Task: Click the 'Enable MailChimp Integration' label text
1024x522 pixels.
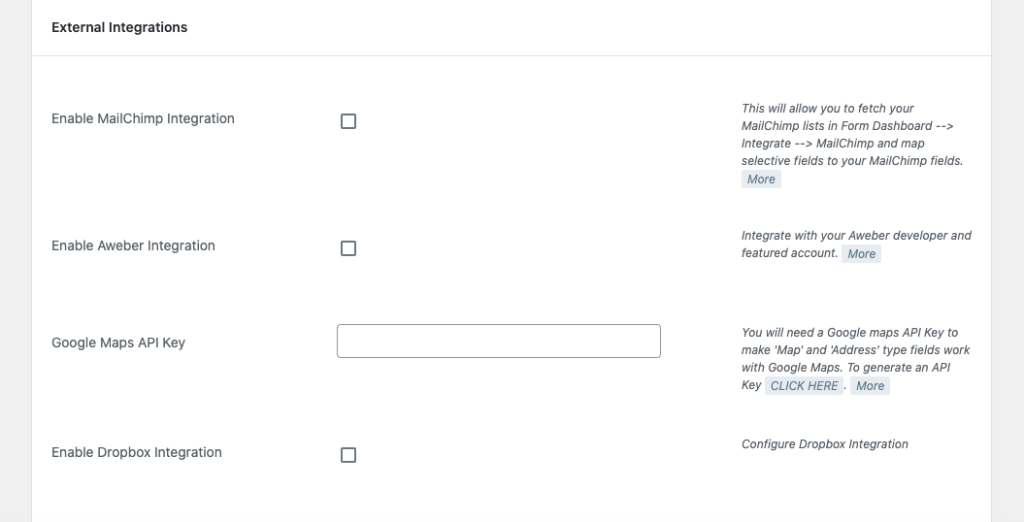Action: [x=143, y=119]
